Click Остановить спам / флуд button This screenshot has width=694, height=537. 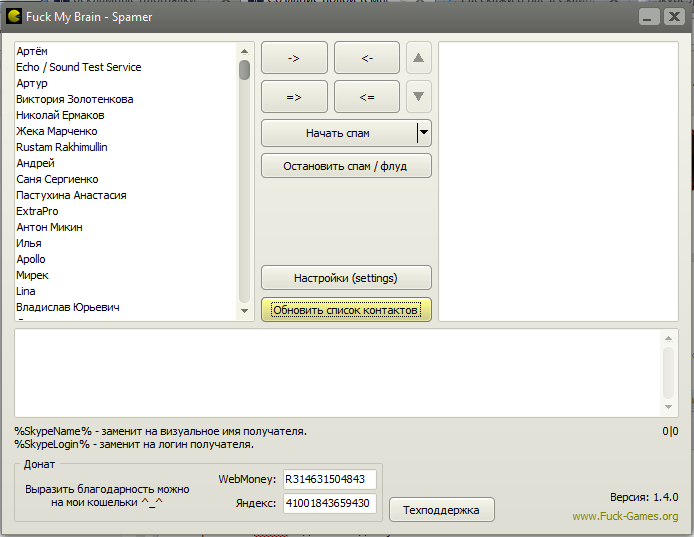[346, 166]
